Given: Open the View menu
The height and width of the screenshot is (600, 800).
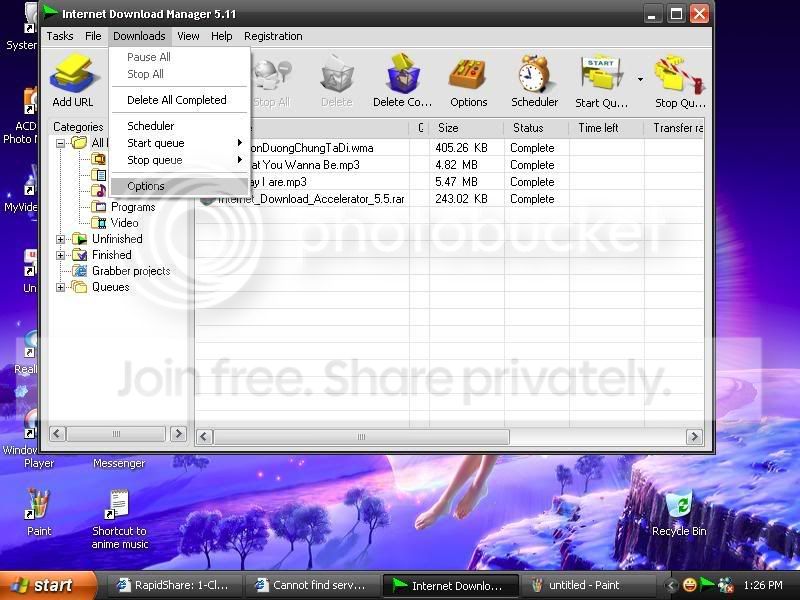Looking at the screenshot, I should coord(188,36).
